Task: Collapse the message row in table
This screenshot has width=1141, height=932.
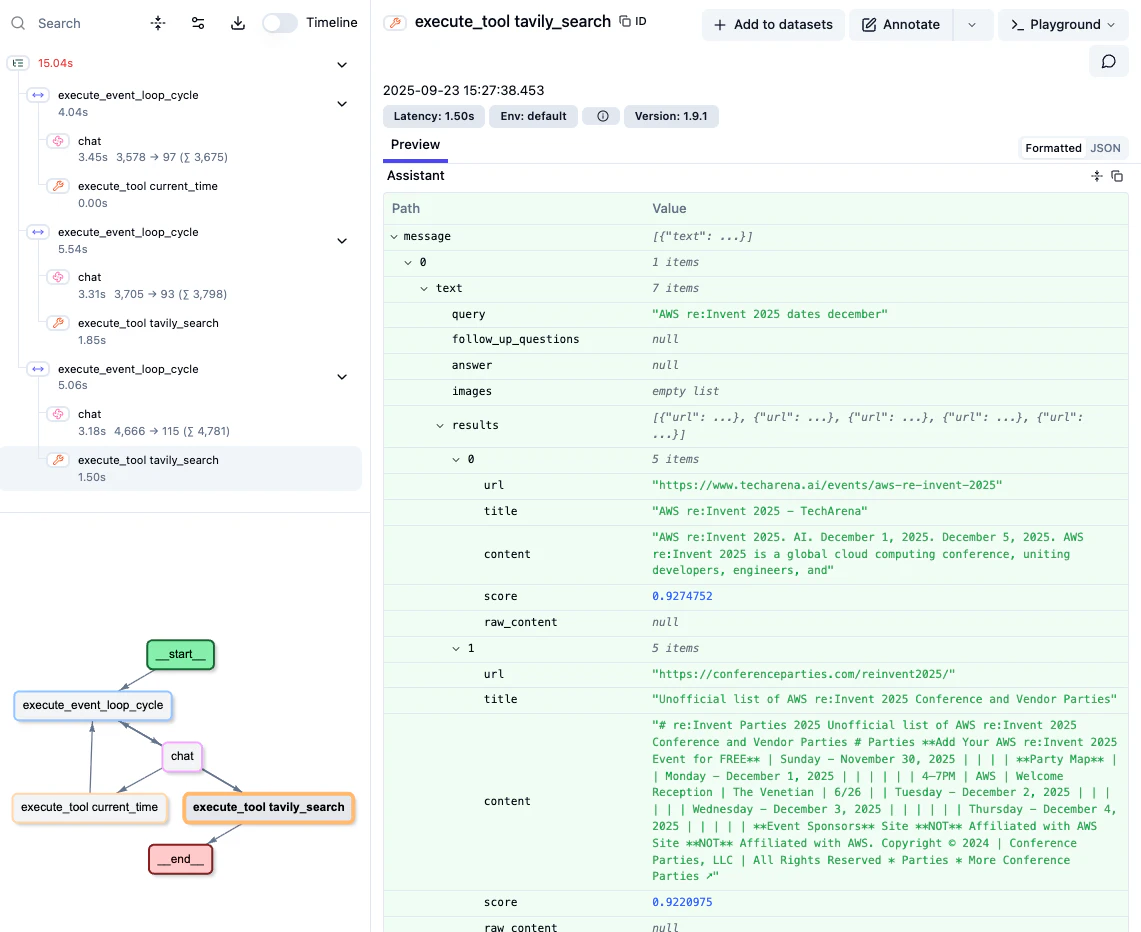Action: pos(394,236)
